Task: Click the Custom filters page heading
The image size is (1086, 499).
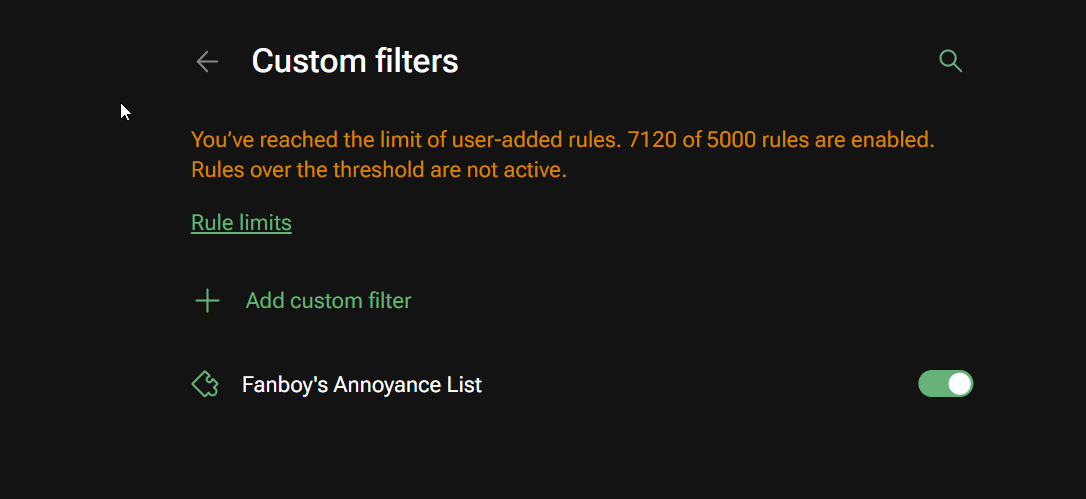Action: tap(355, 62)
